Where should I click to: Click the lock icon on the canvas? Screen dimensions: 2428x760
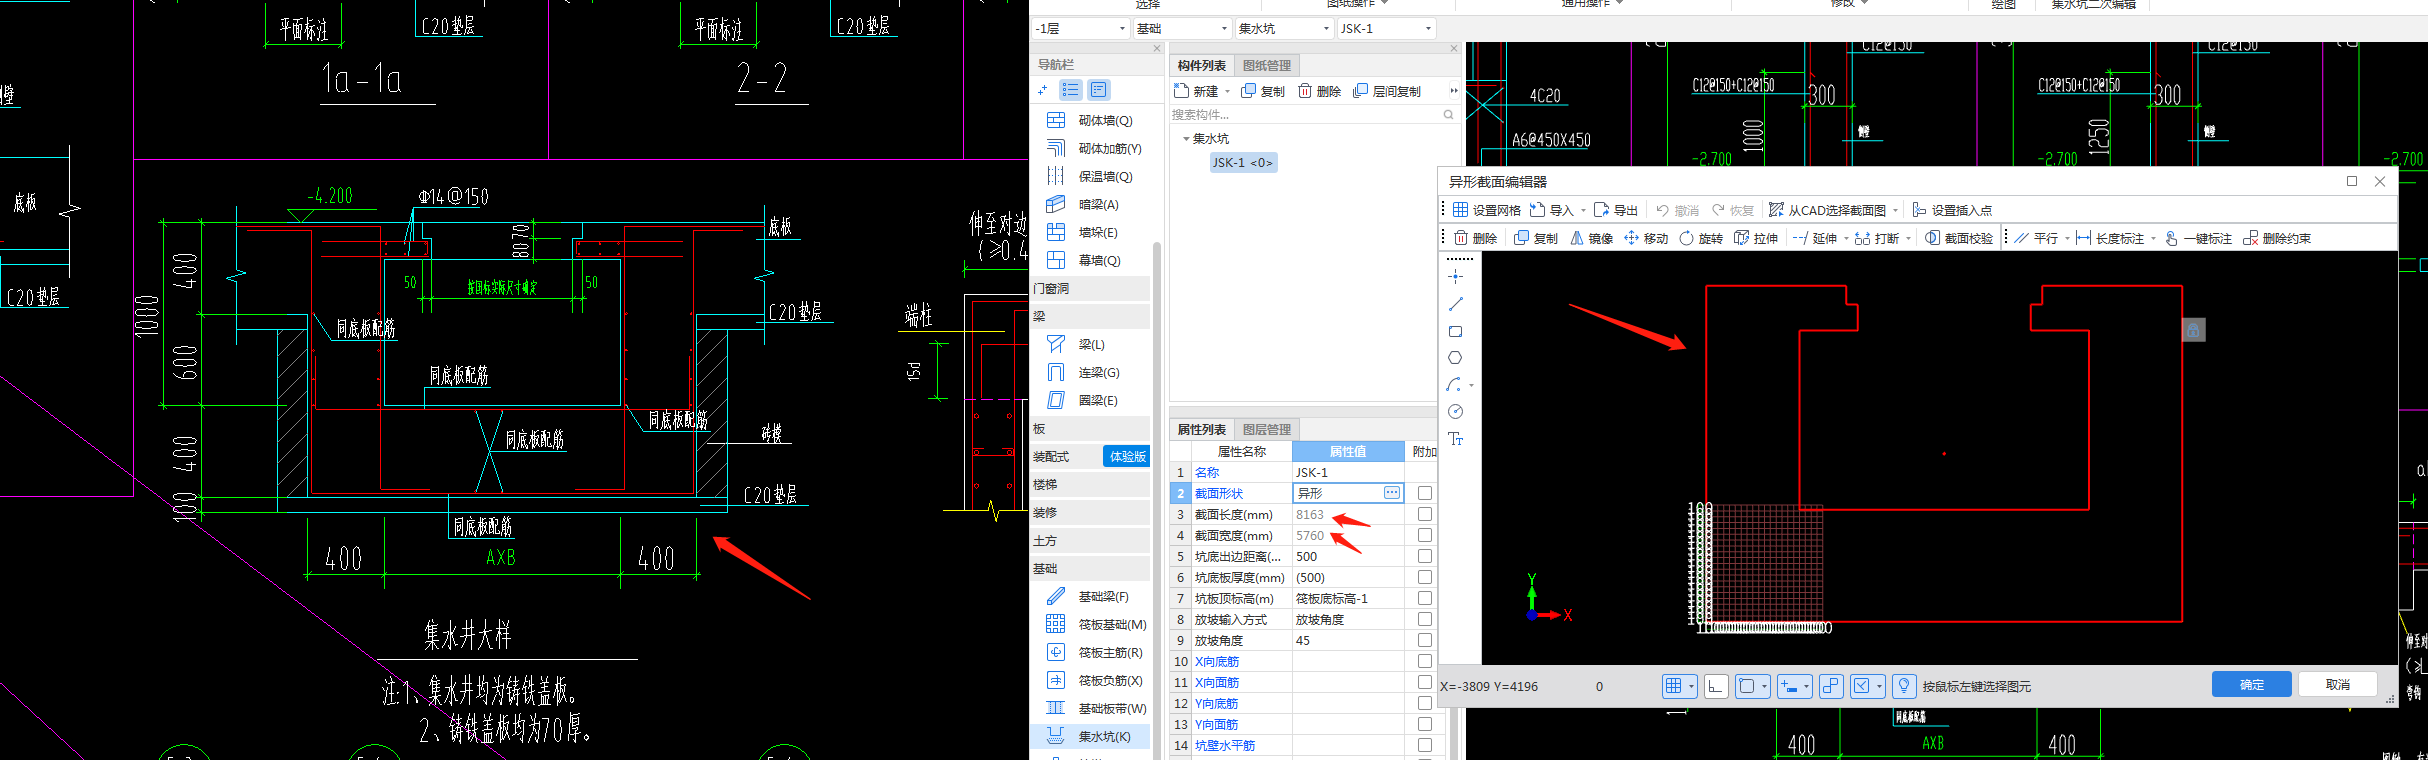[2193, 330]
